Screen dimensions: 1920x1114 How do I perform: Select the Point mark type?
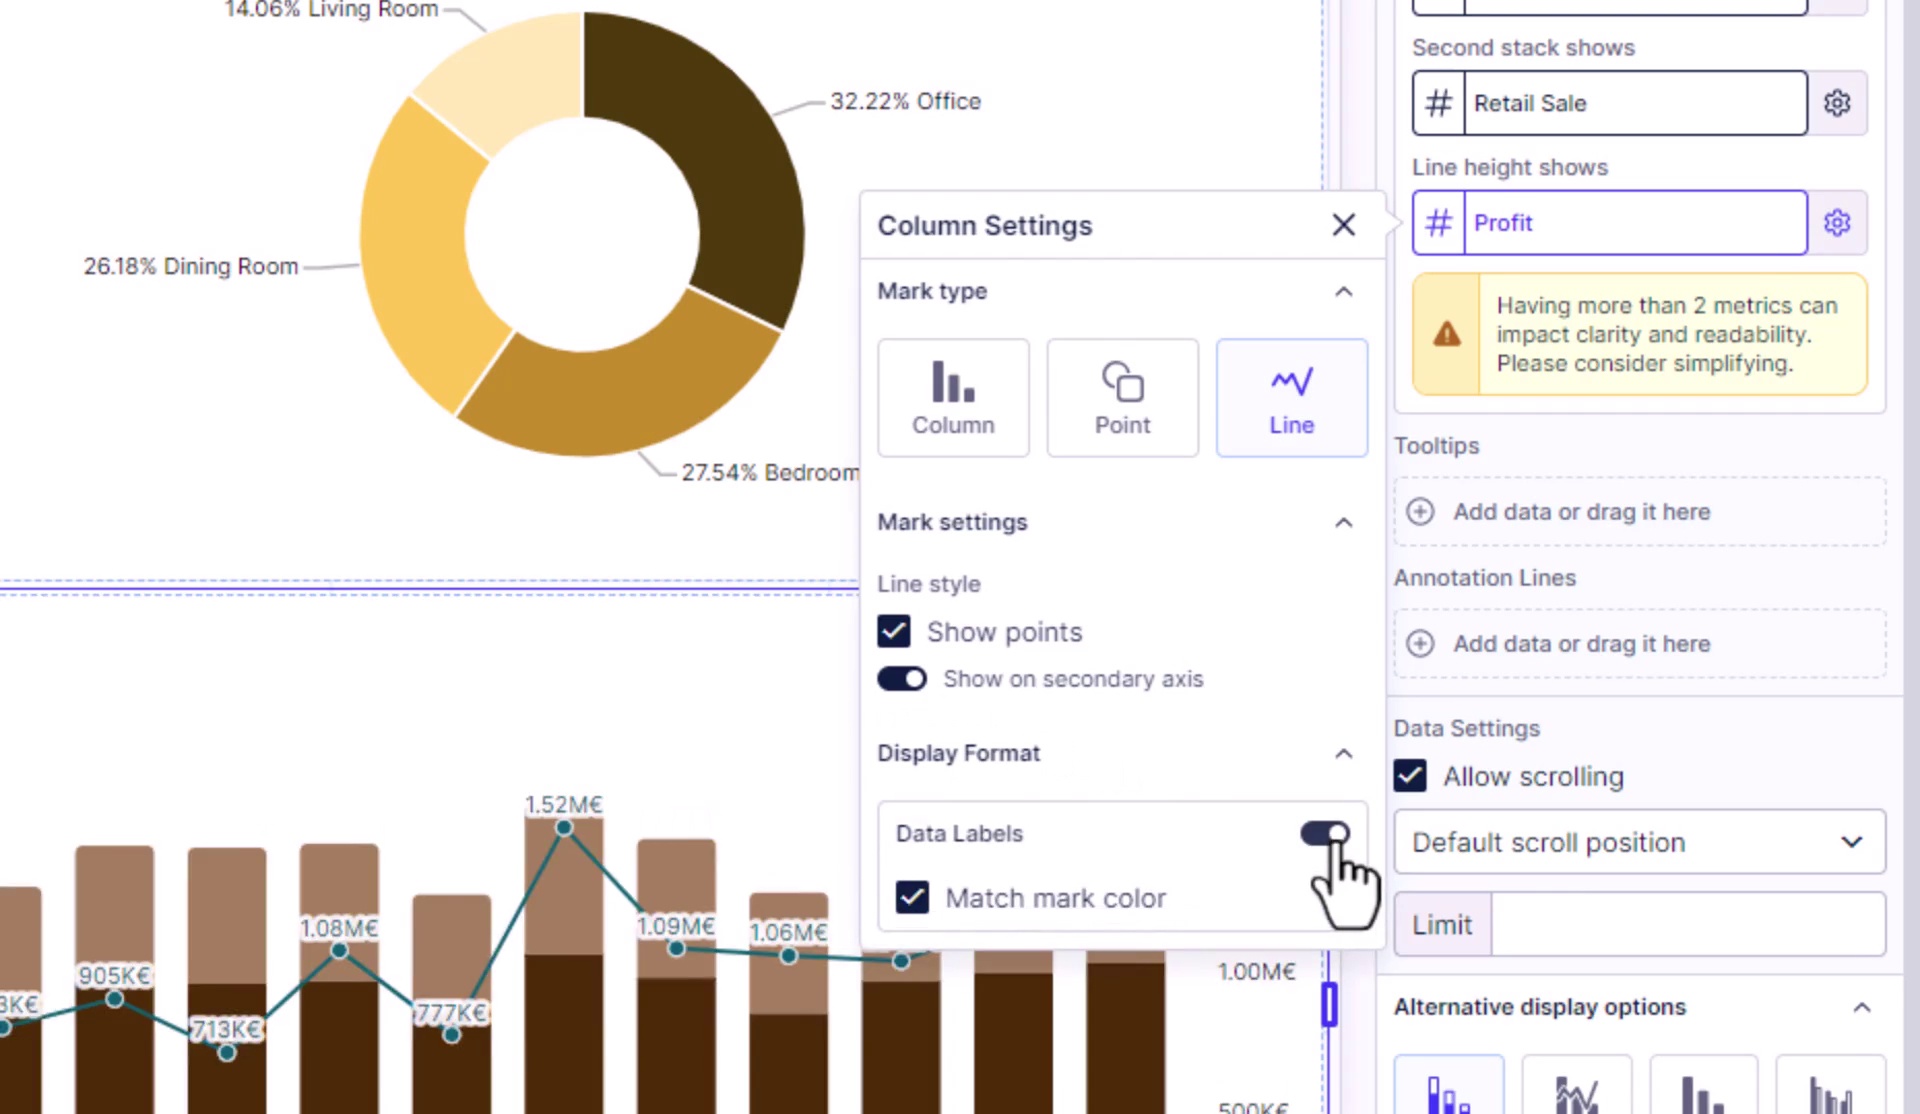pyautogui.click(x=1121, y=398)
